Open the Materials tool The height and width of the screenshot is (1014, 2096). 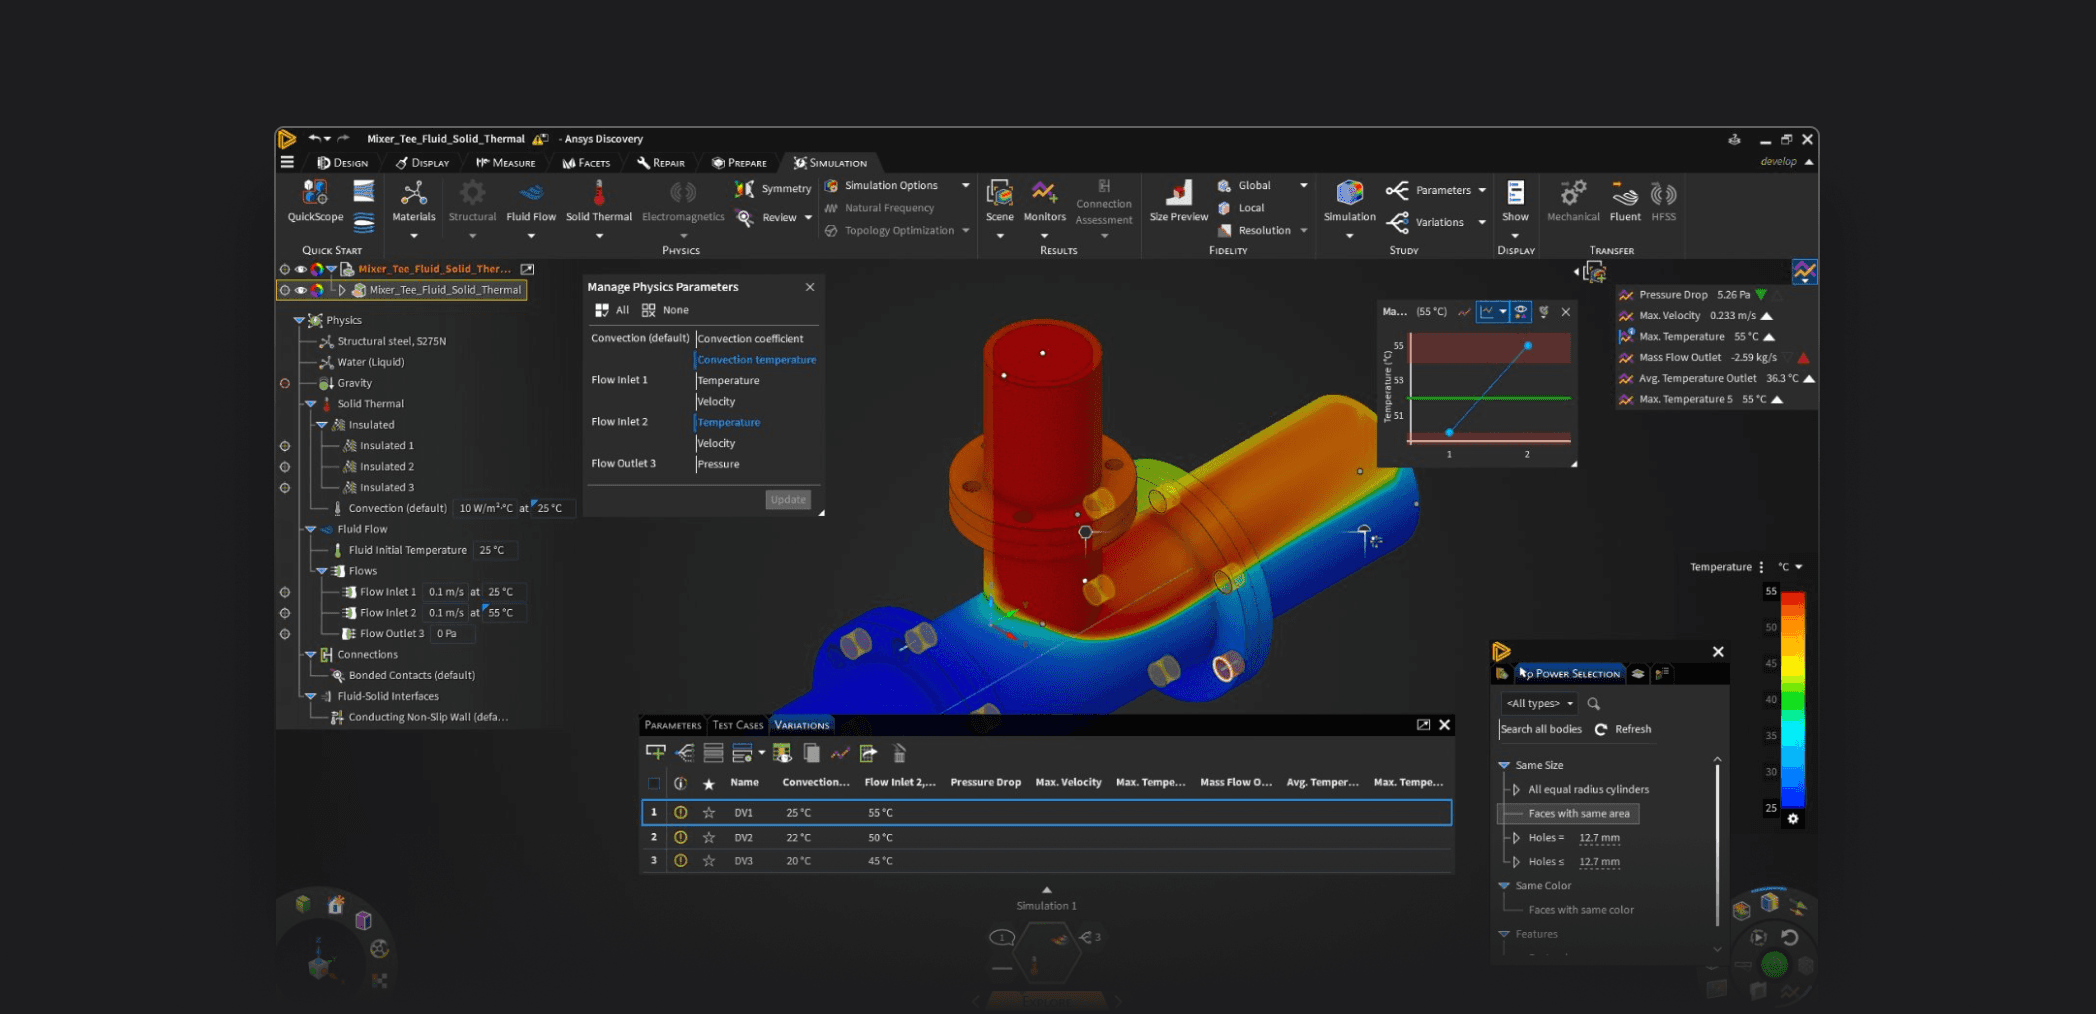(413, 201)
